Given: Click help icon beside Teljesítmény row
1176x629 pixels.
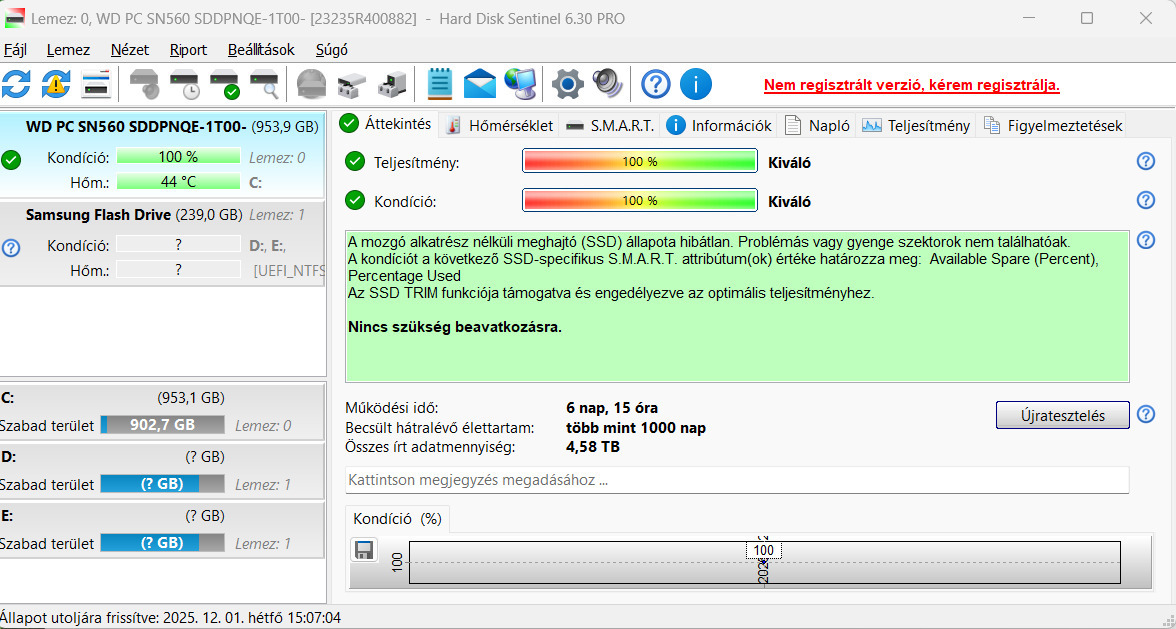Looking at the screenshot, I should coord(1145,160).
